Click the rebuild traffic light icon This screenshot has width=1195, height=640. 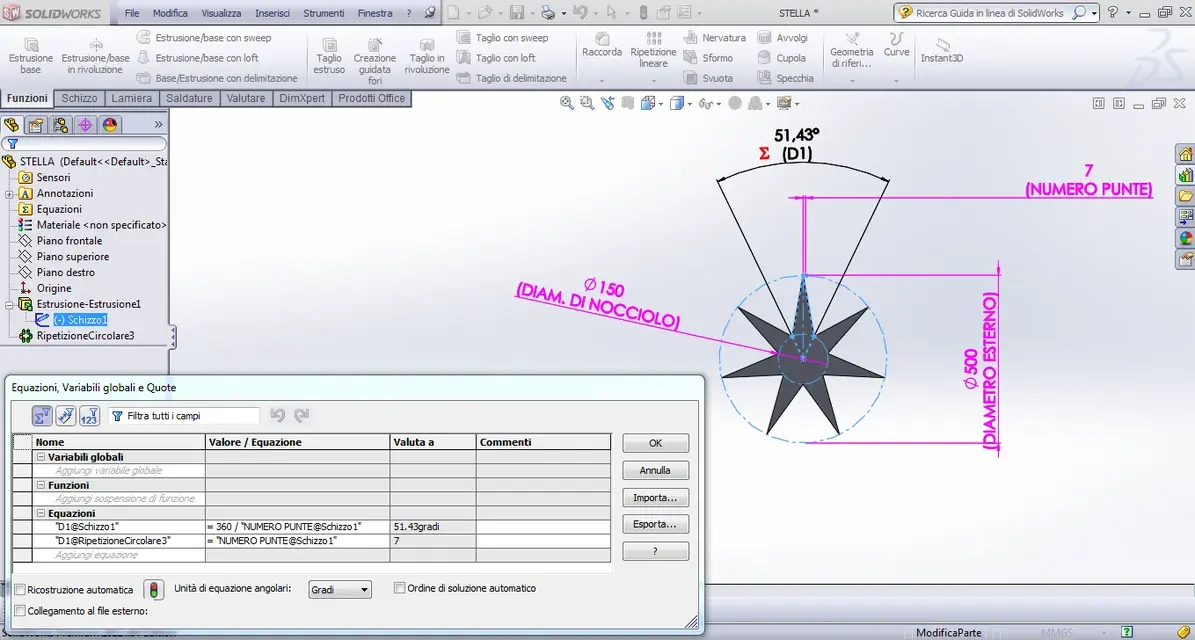tap(155, 590)
